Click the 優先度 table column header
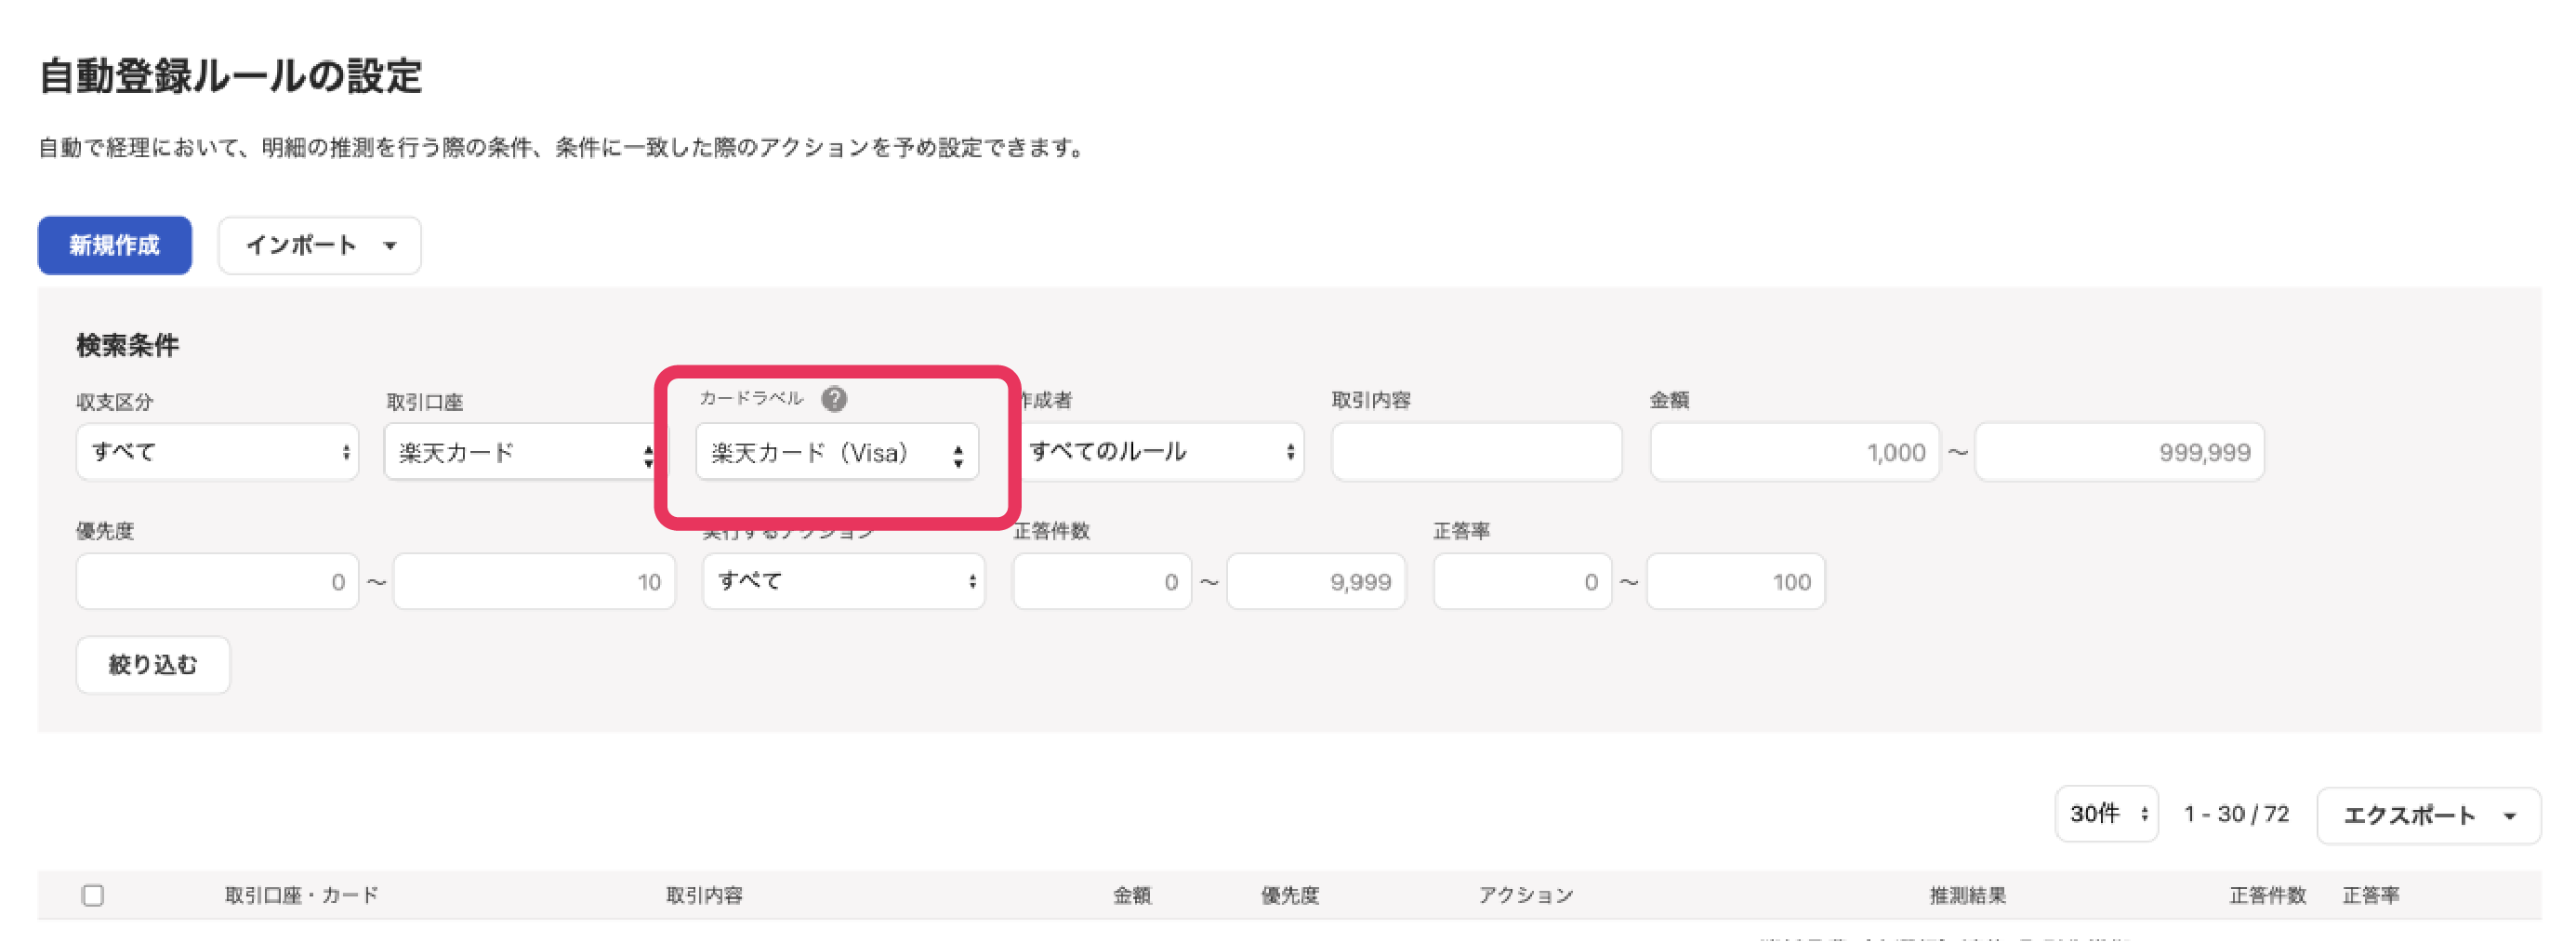Screen dimensions: 2576x942 tap(1290, 895)
